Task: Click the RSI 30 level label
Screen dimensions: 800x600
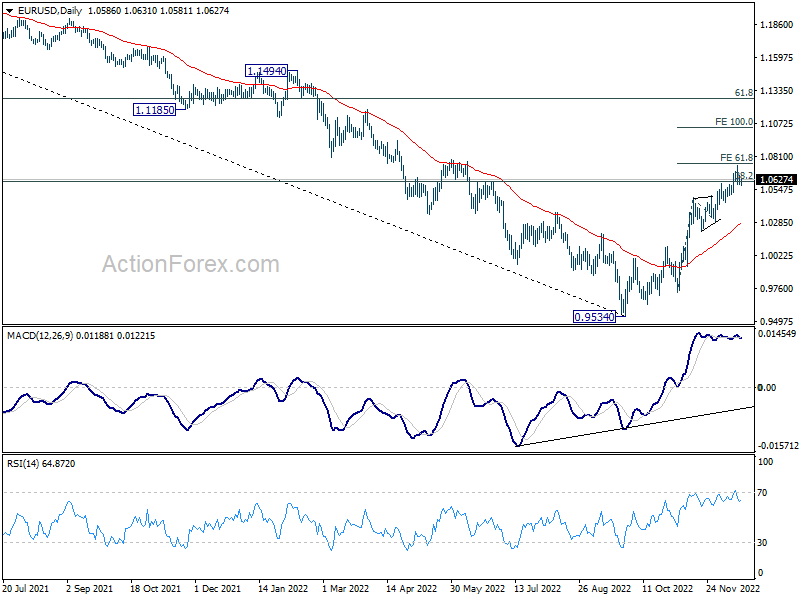Action: click(762, 543)
